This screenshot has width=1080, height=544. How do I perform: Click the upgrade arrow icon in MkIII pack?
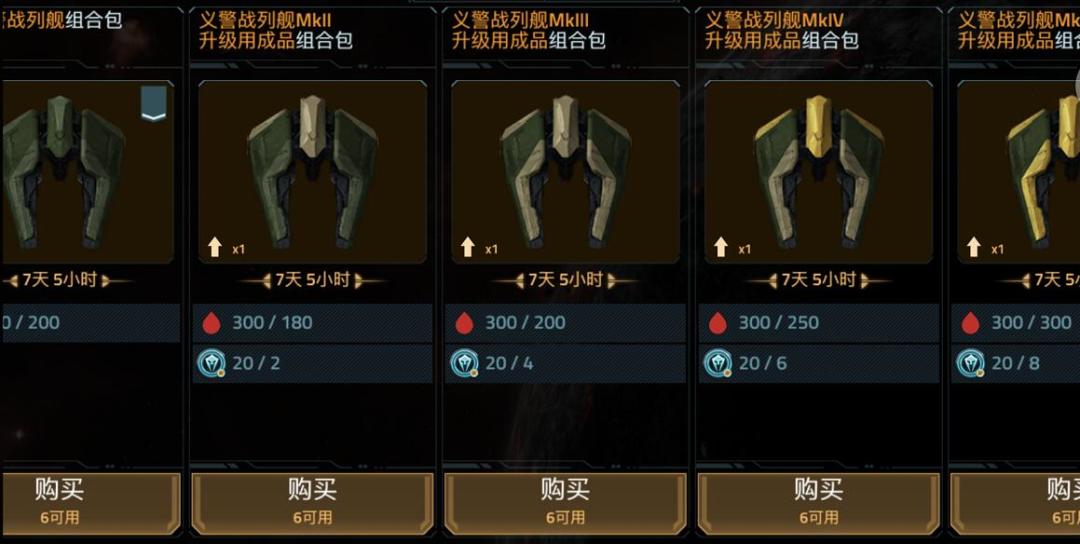tap(468, 247)
